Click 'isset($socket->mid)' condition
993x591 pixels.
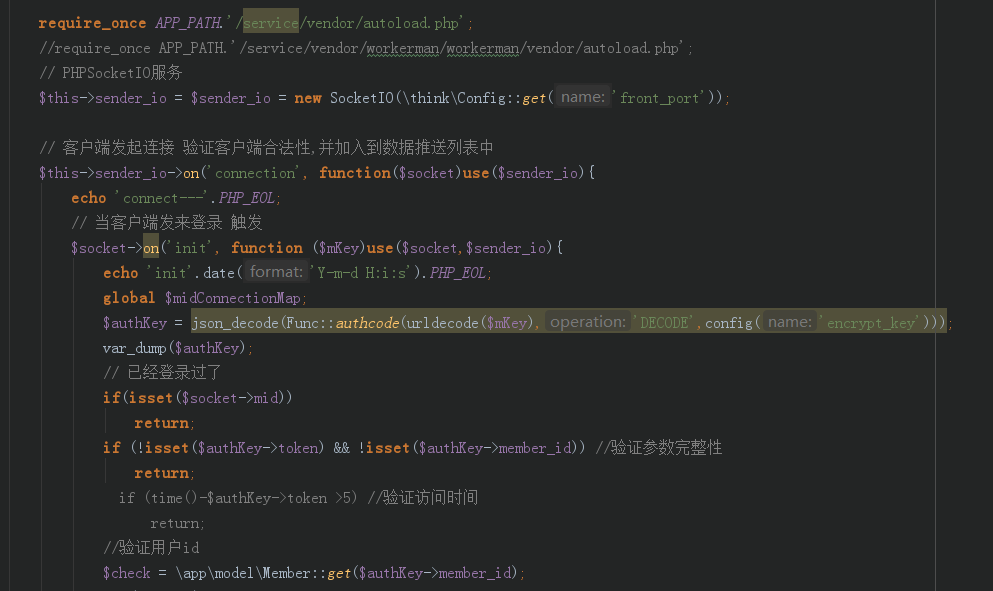click(x=206, y=398)
